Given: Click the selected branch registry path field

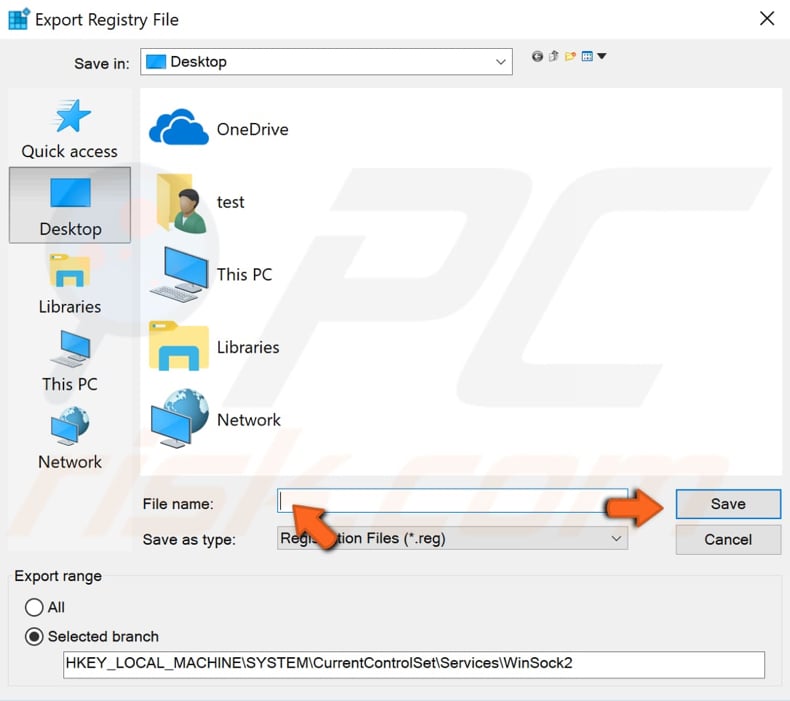Looking at the screenshot, I should [x=414, y=664].
